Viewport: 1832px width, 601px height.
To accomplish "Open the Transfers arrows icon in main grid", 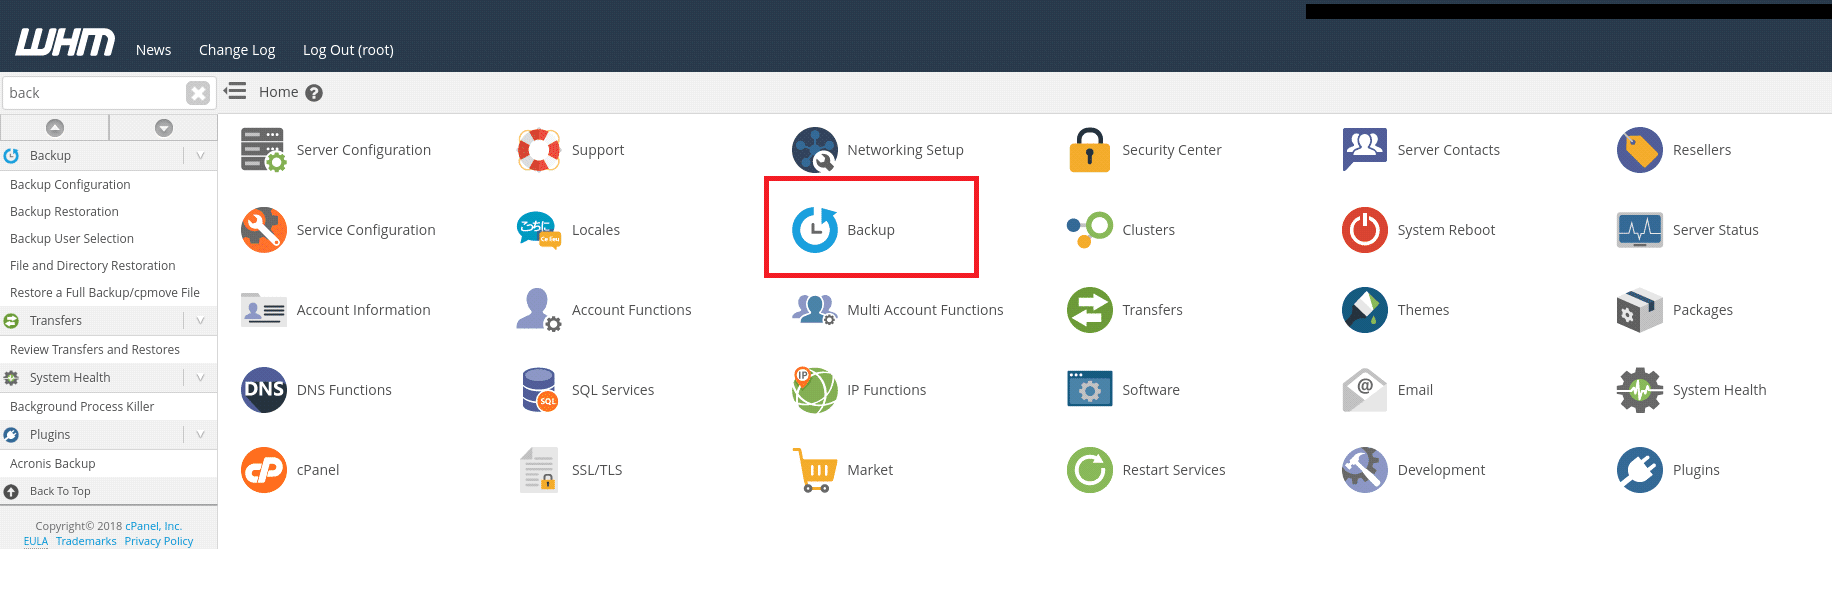I will (1090, 310).
